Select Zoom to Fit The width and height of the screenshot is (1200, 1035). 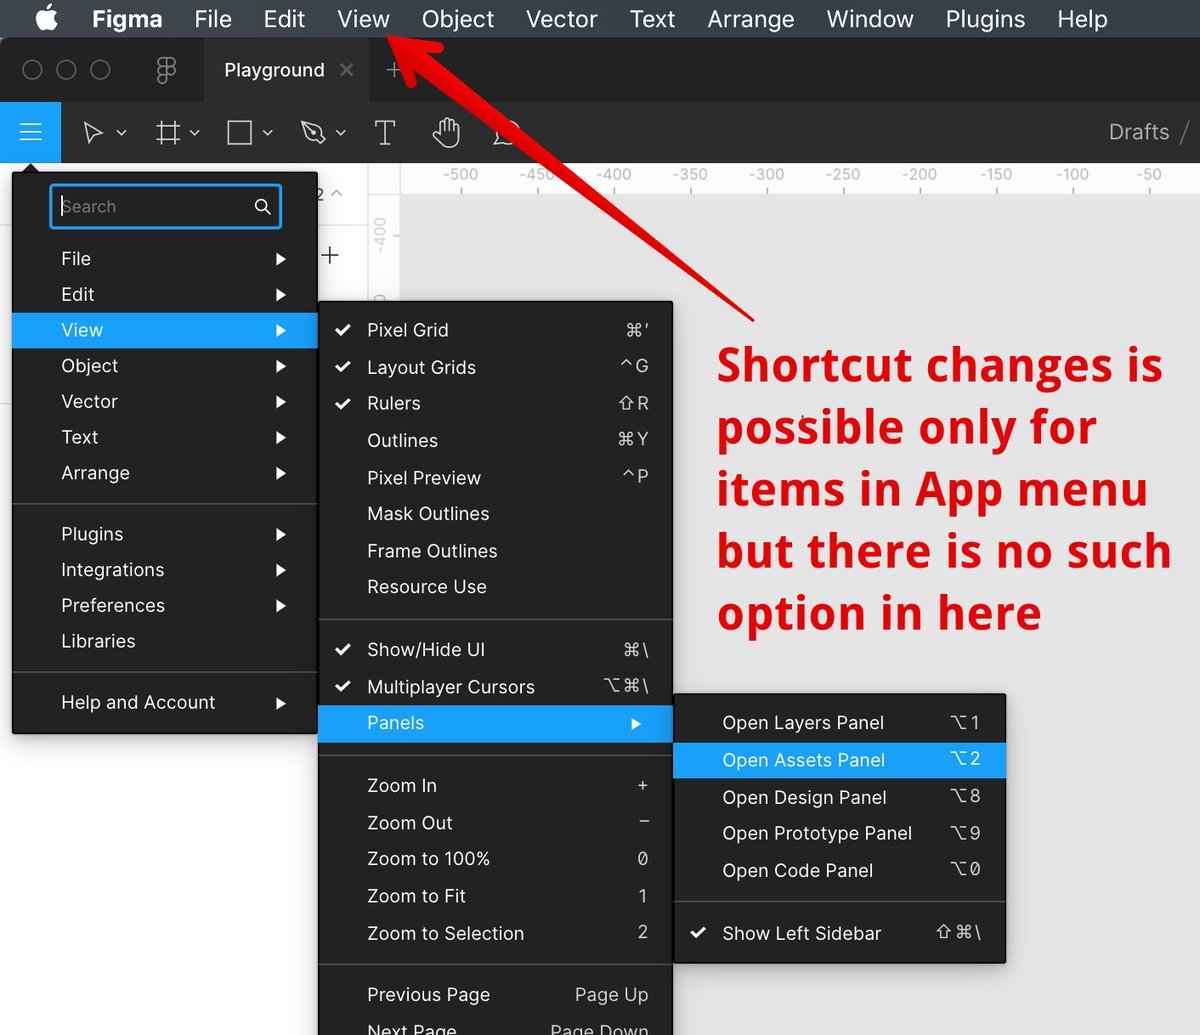pos(495,896)
